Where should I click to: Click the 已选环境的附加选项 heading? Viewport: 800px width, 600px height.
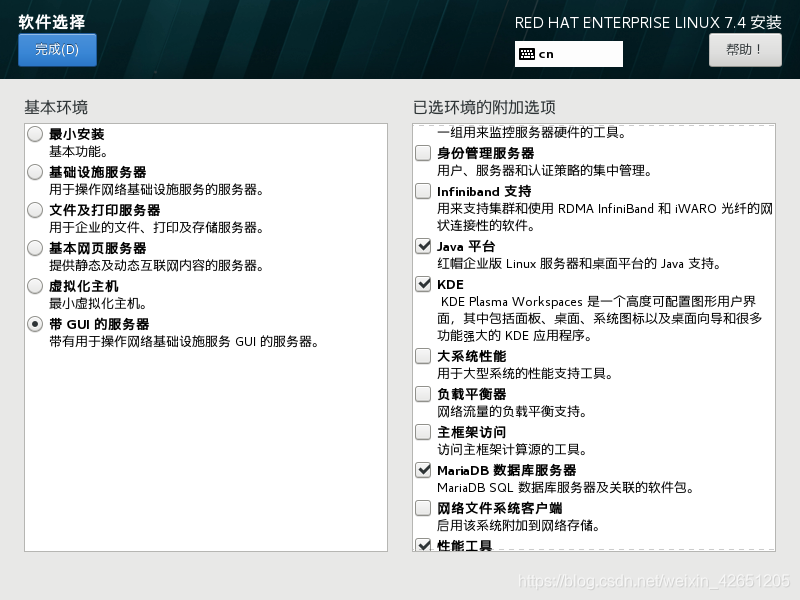point(484,107)
